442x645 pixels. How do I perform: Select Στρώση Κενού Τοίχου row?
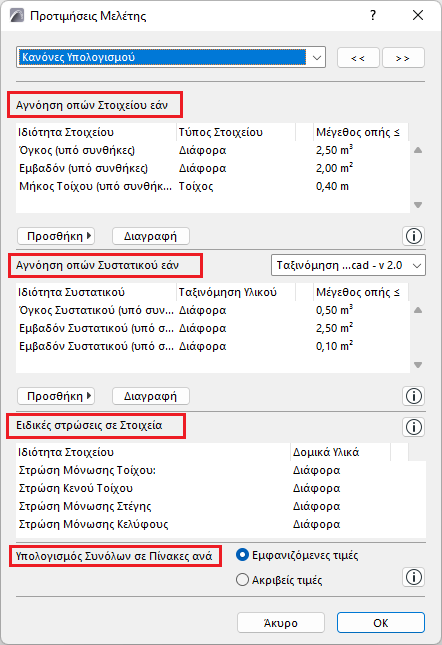[x=221, y=488]
